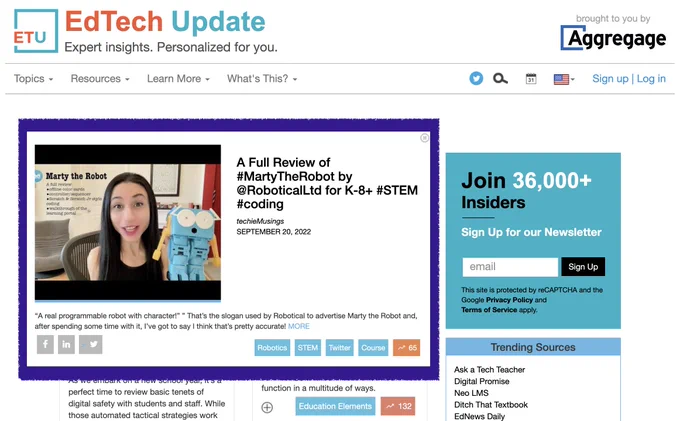Open Digital Promise source
Viewport: 680px width, 421px height.
(482, 382)
